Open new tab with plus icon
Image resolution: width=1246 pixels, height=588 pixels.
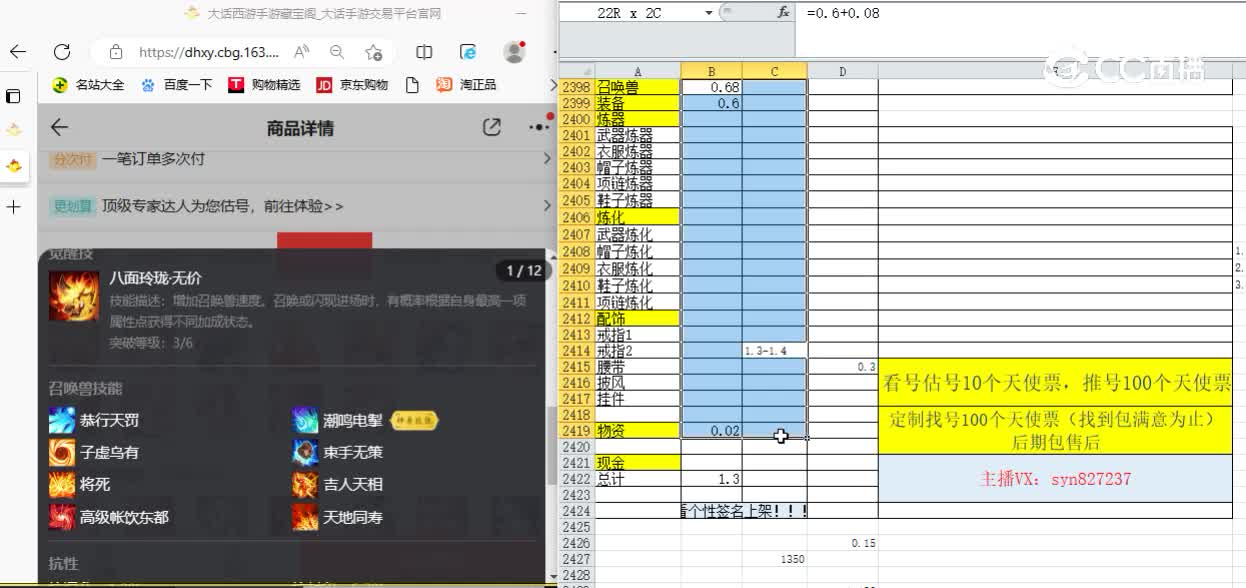[13, 207]
